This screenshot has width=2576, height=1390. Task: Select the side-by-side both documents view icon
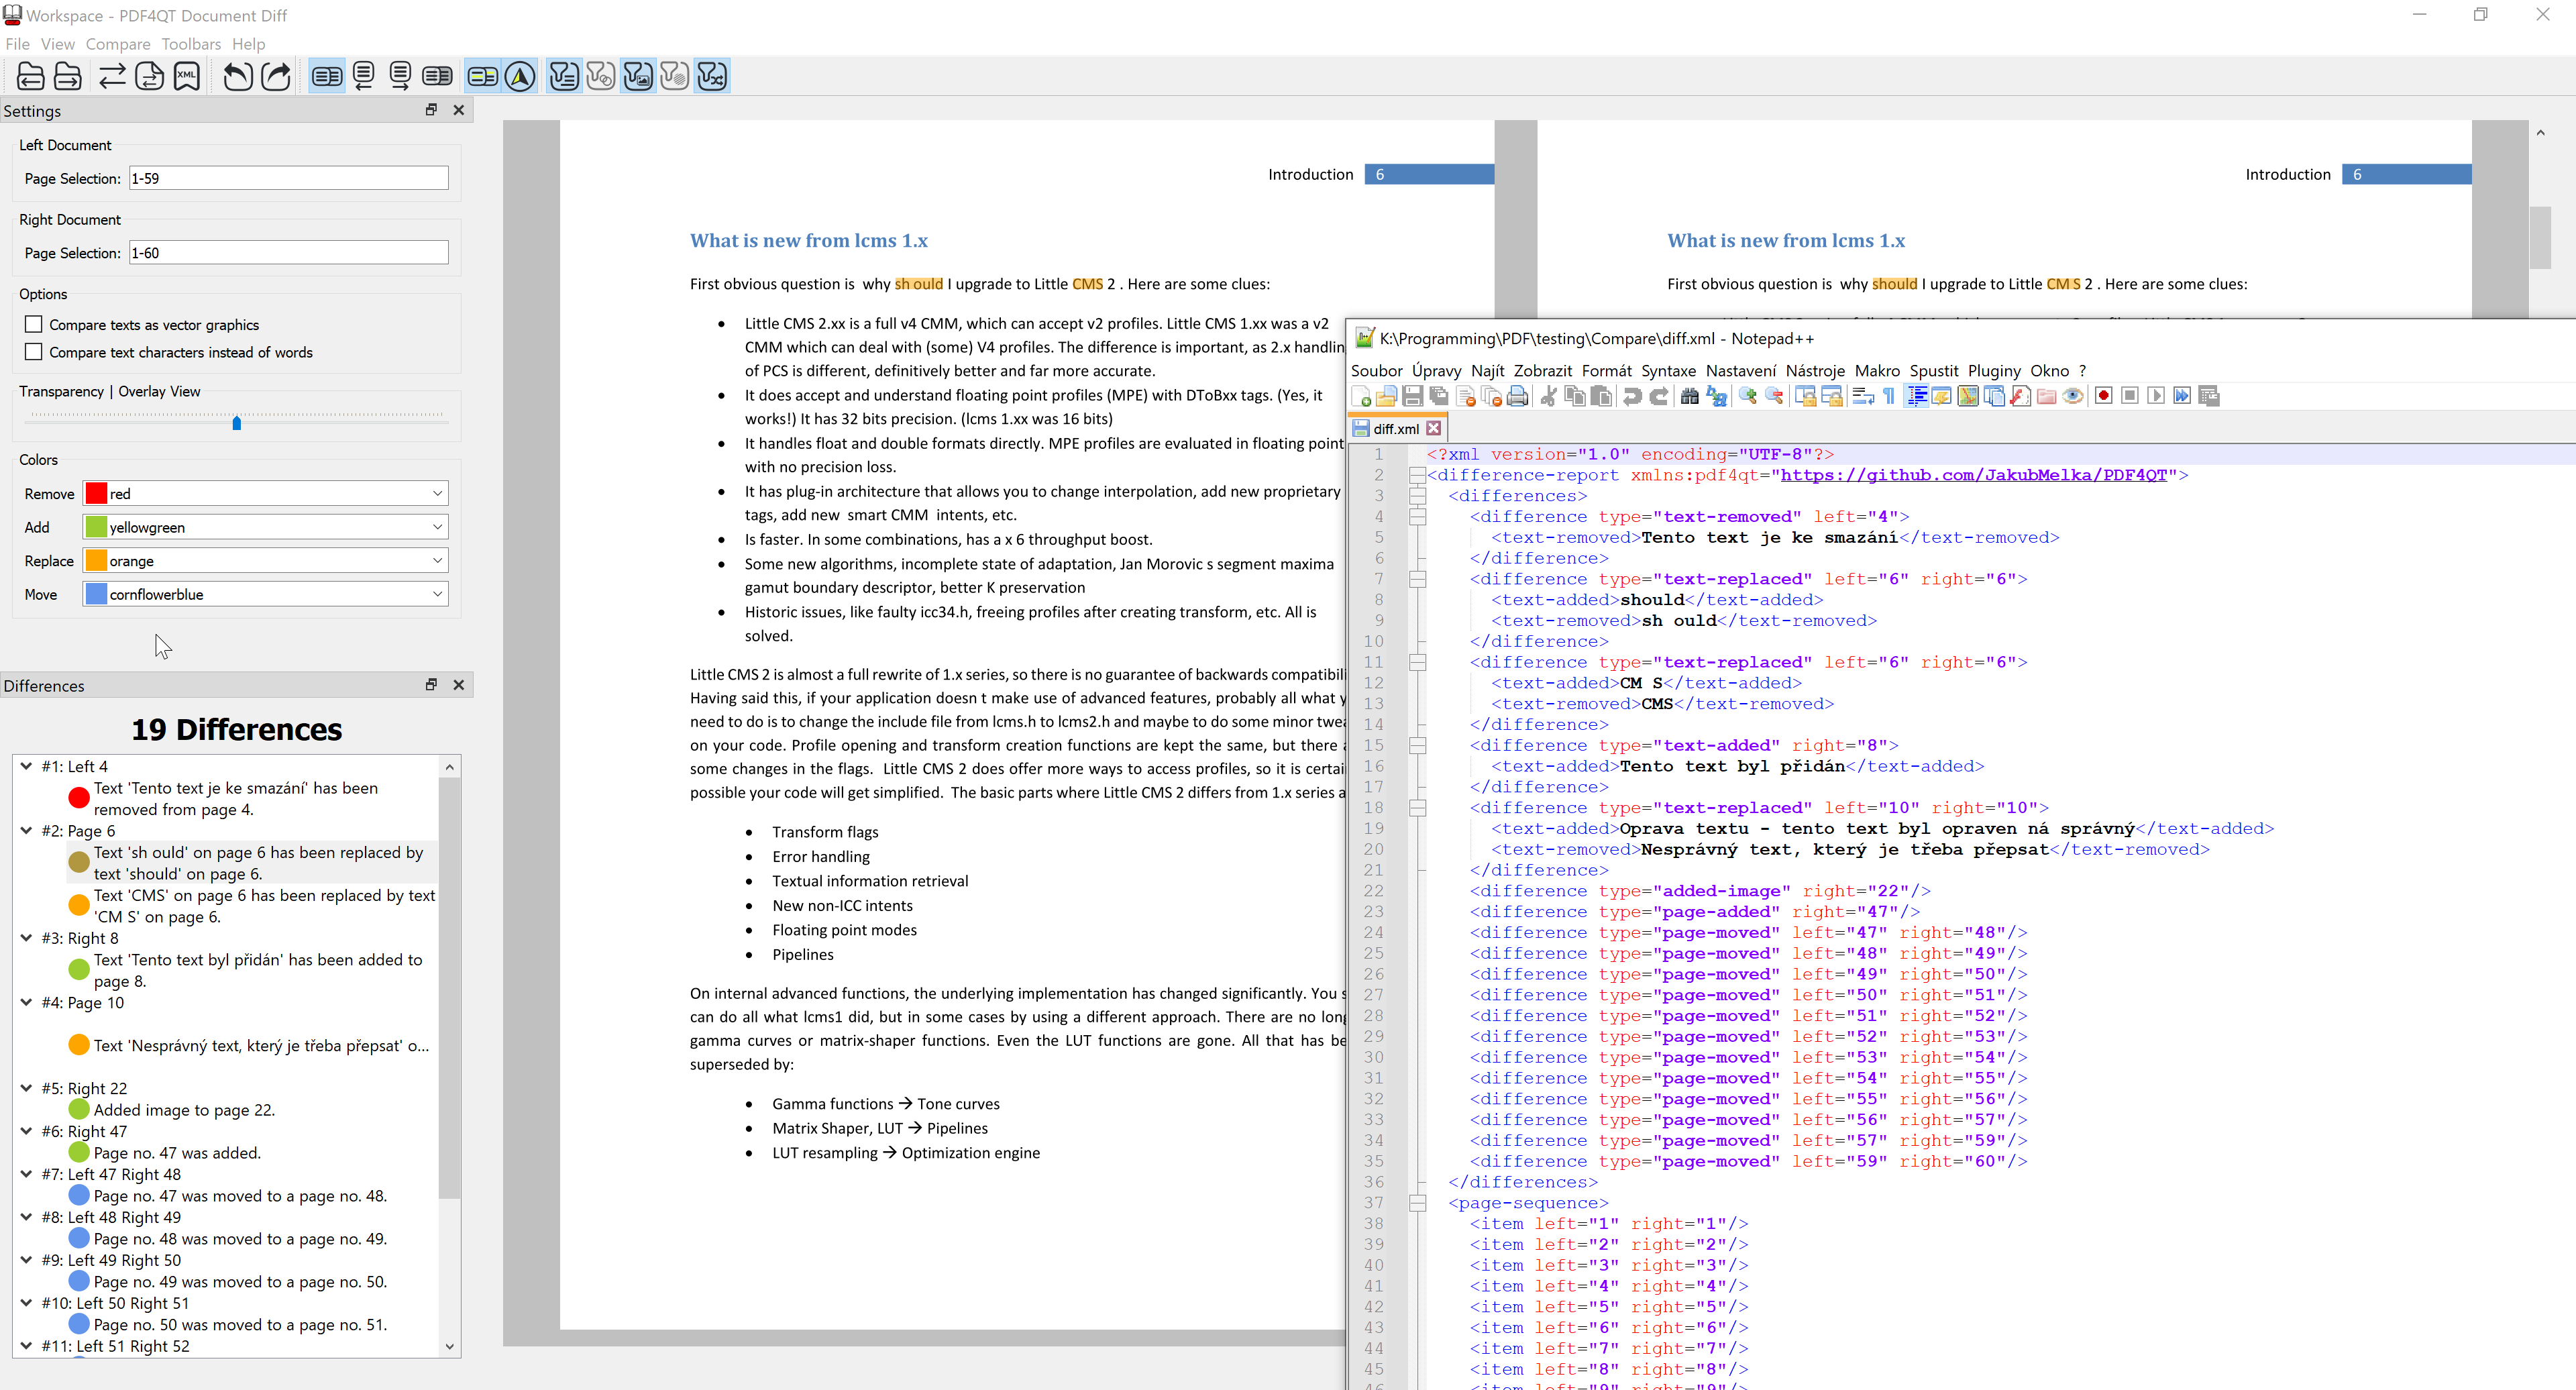(x=327, y=76)
